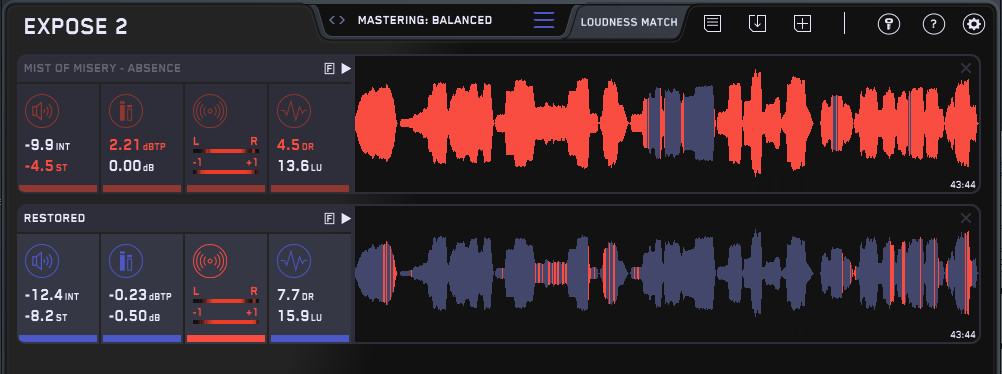Click the blue status bar under RESTORED dynamic range
The width and height of the screenshot is (1002, 374).
pos(310,338)
